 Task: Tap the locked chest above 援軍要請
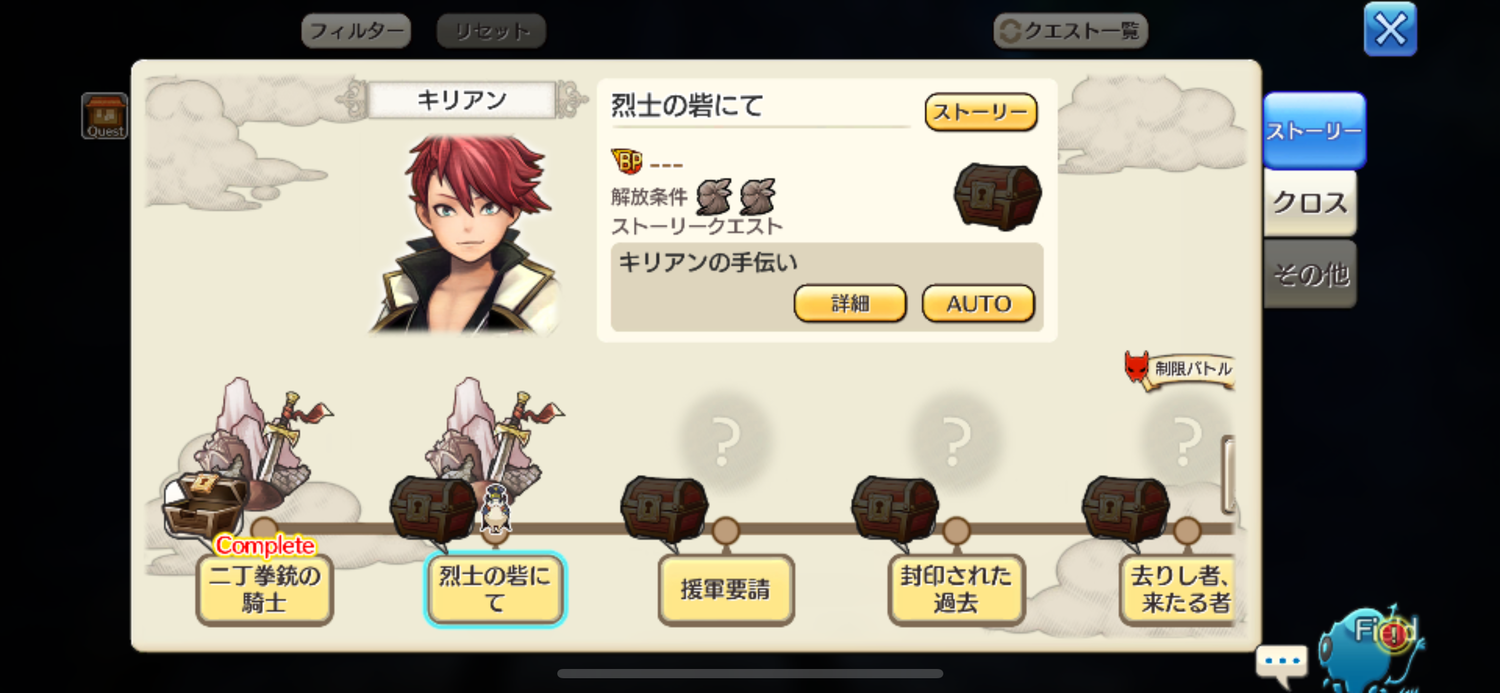pos(664,509)
